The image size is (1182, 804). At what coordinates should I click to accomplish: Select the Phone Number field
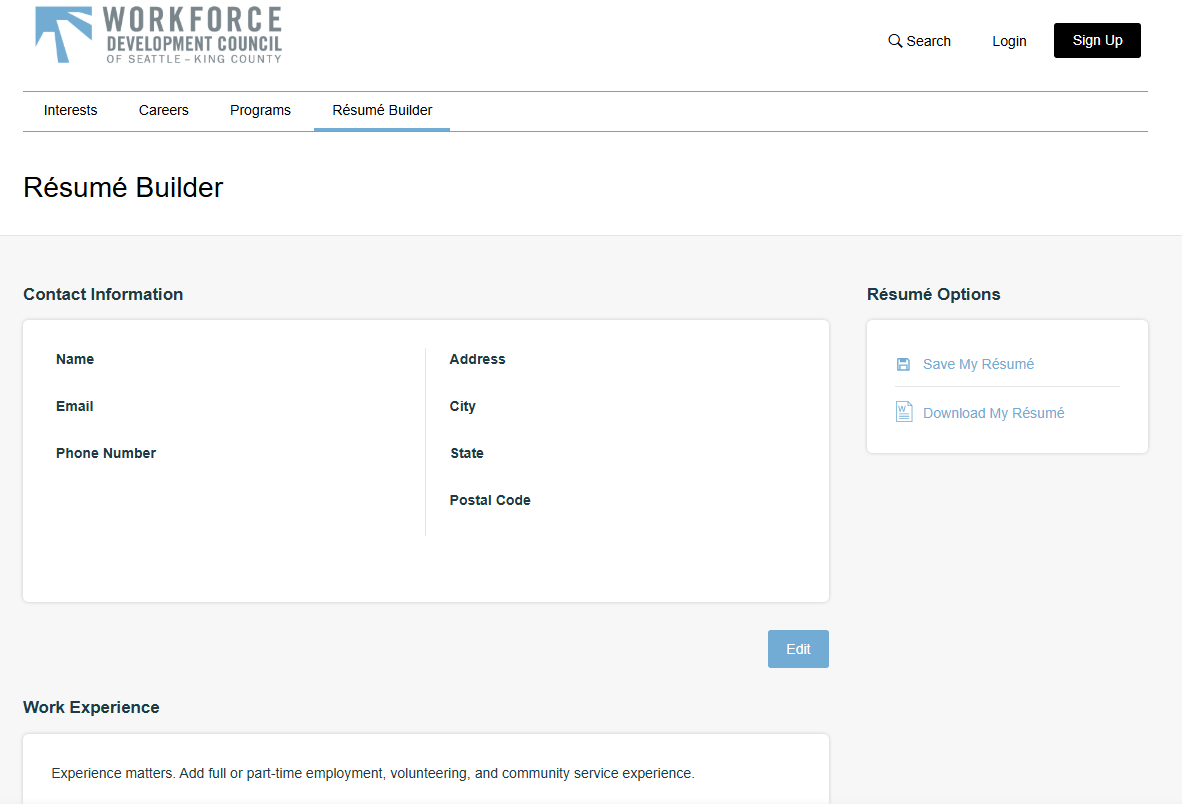[x=106, y=453]
